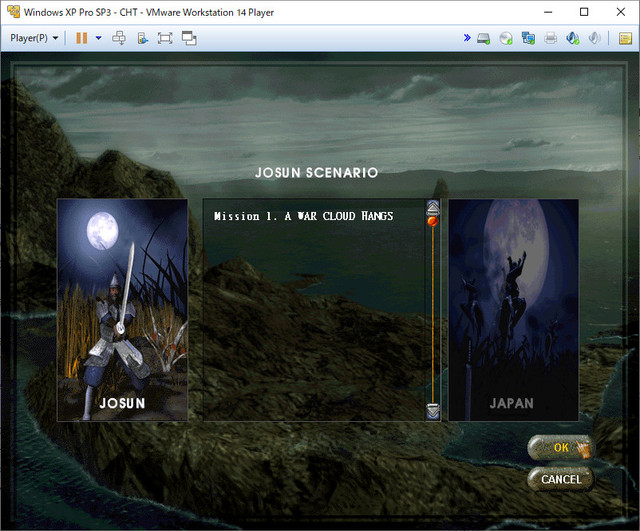Pause the virtual machine
Screen dimensions: 640x531
click(82, 38)
